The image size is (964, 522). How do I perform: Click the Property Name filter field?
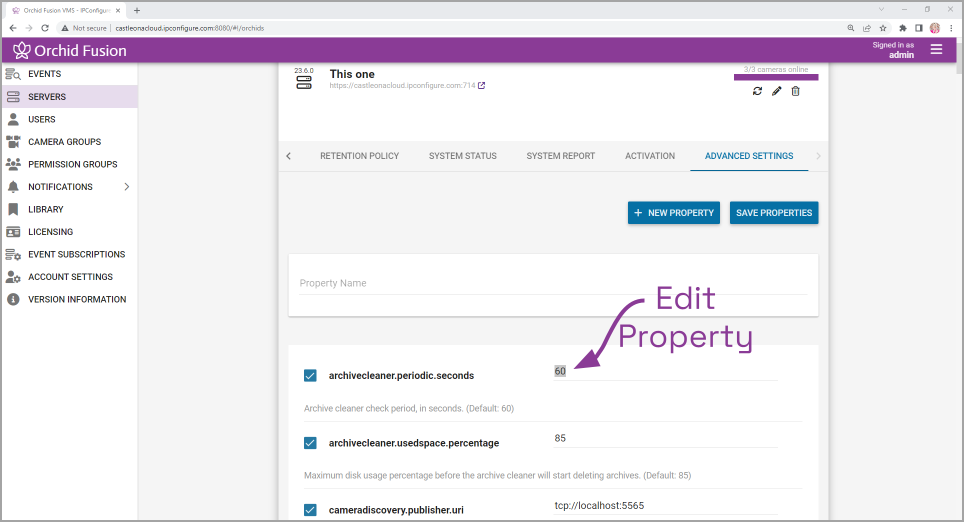coord(553,283)
